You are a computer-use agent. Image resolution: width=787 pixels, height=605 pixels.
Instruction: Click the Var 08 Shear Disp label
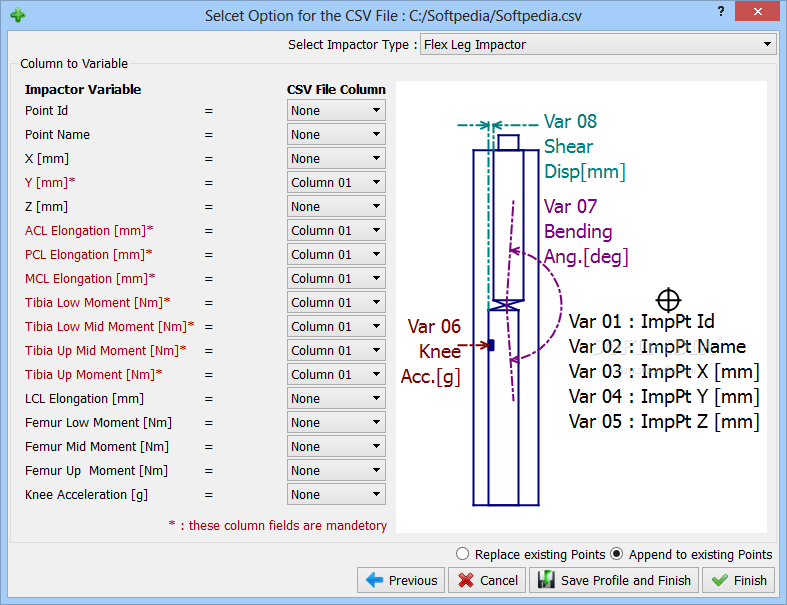click(x=585, y=146)
